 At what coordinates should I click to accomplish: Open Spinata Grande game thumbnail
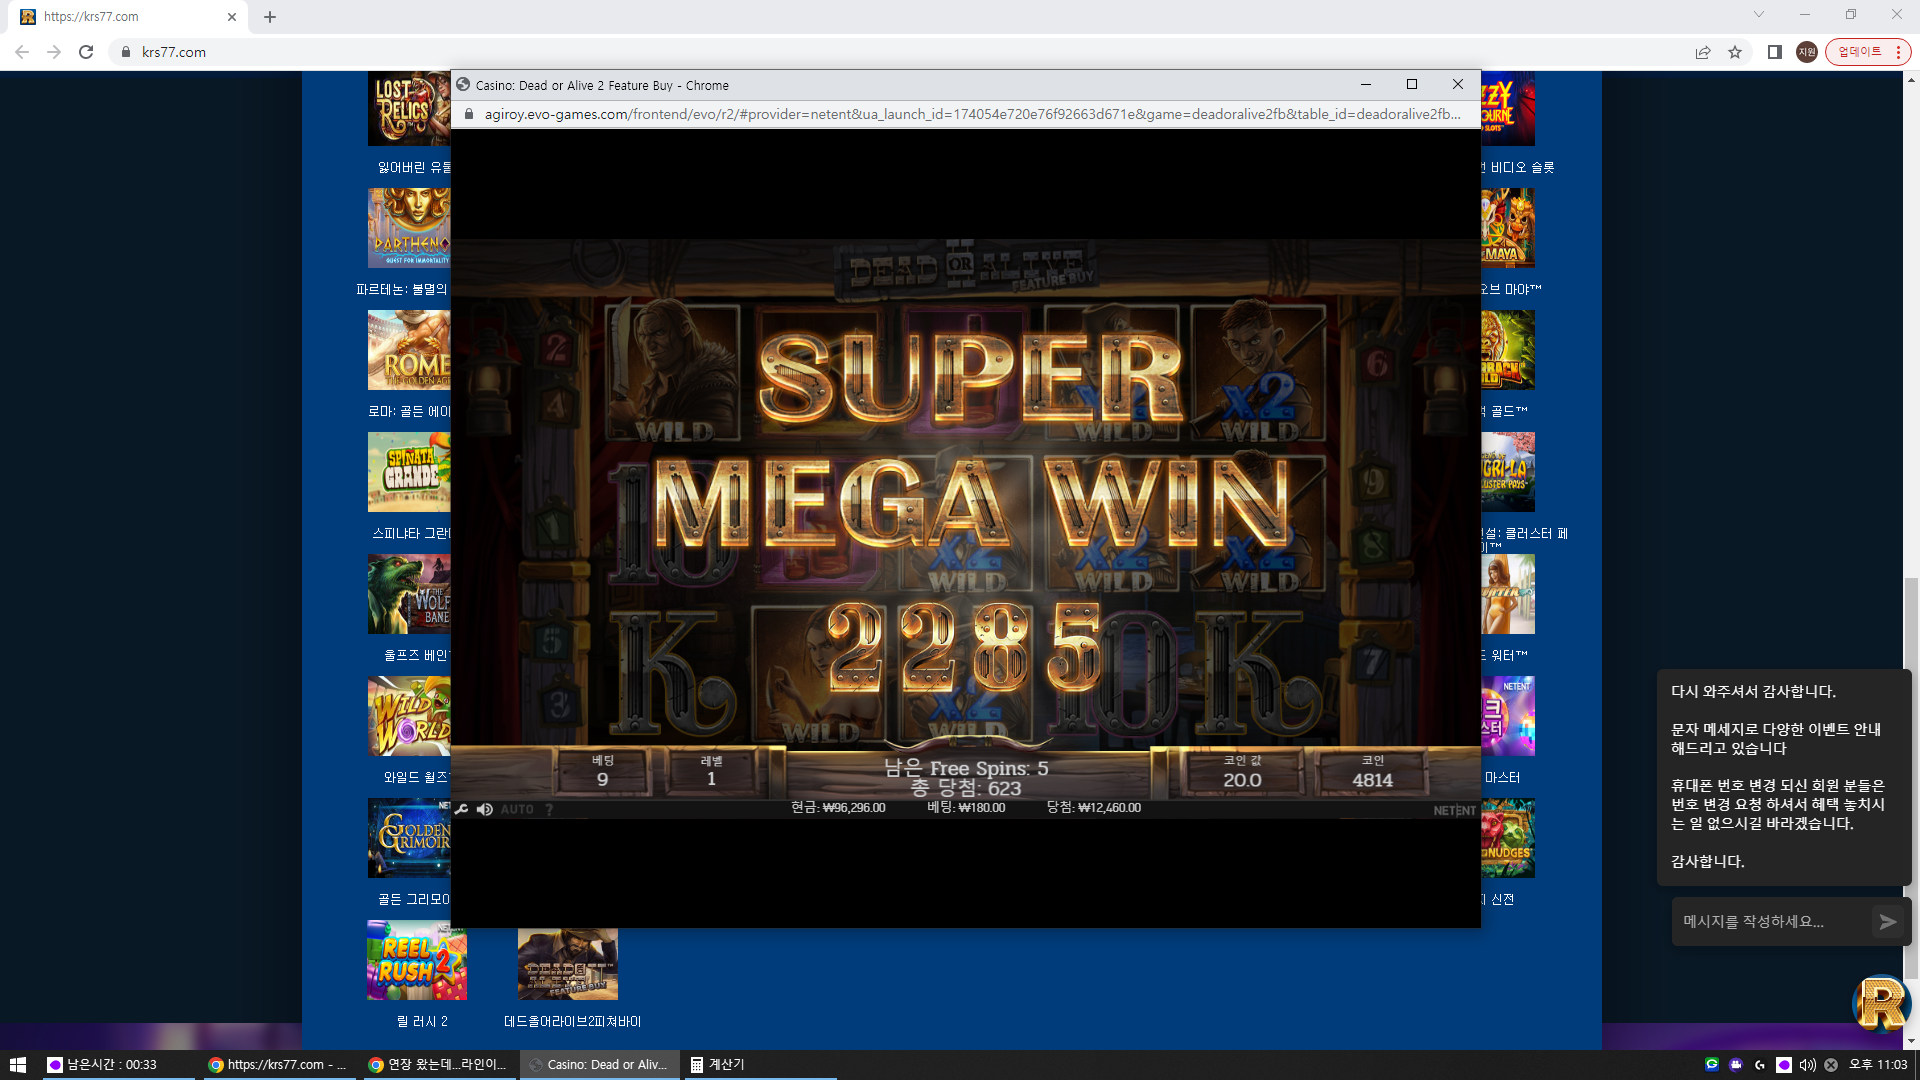point(409,472)
